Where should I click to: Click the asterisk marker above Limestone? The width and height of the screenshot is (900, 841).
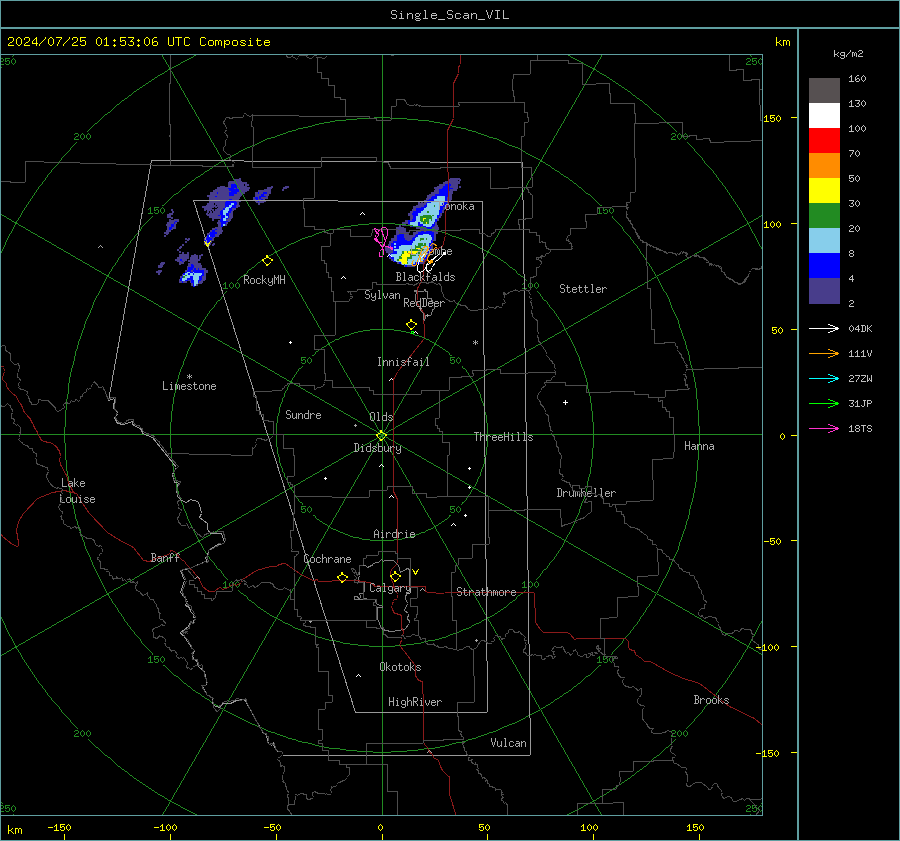pyautogui.click(x=189, y=377)
